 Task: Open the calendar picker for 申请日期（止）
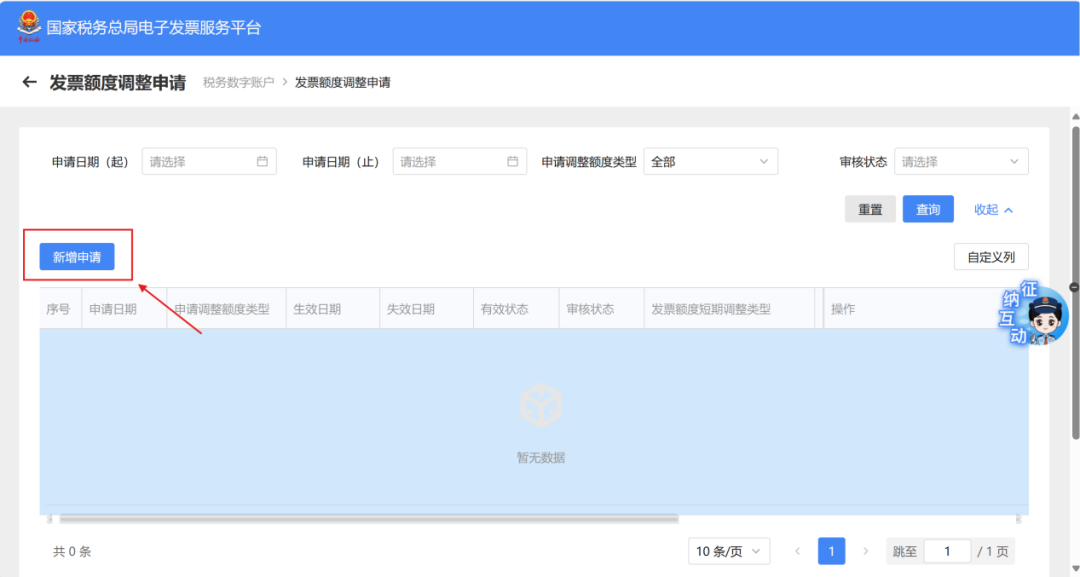point(513,161)
